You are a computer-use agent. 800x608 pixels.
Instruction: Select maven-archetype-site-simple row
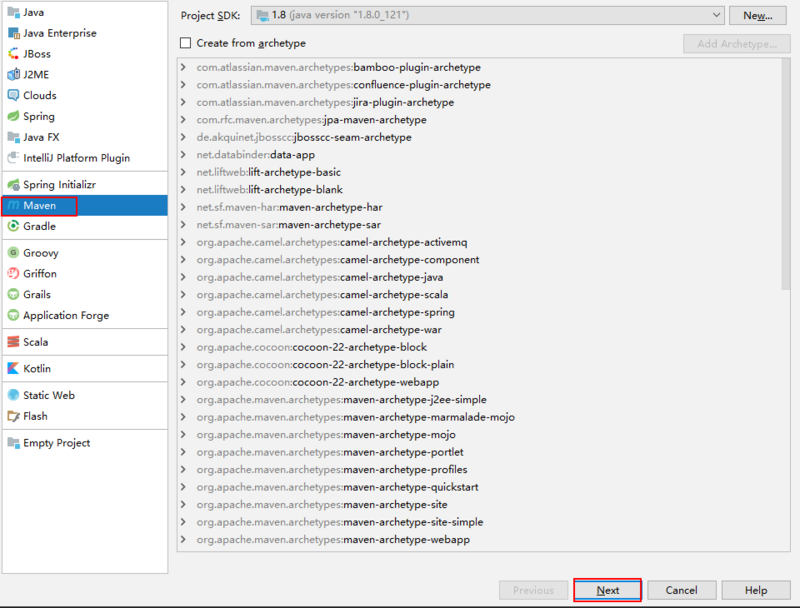480,522
